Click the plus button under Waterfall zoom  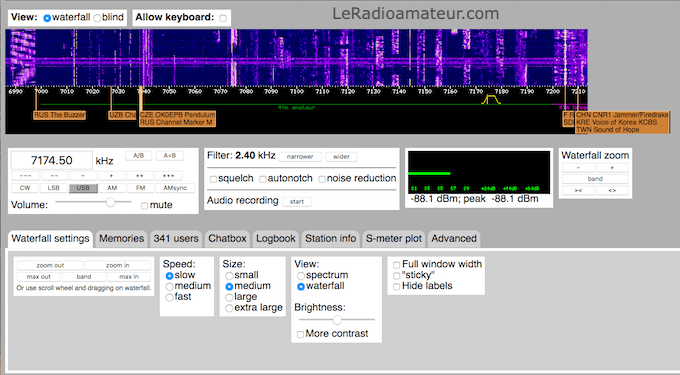(x=612, y=168)
